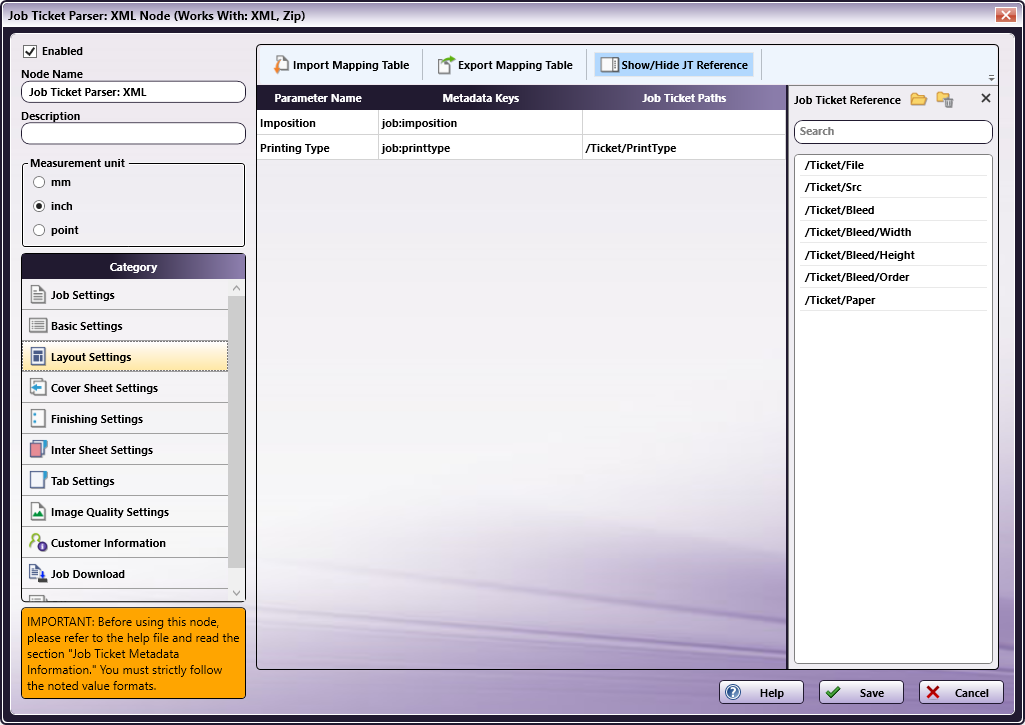Screen dimensions: 1025x725
Task: Click Import Mapping Table label
Action: click(350, 65)
